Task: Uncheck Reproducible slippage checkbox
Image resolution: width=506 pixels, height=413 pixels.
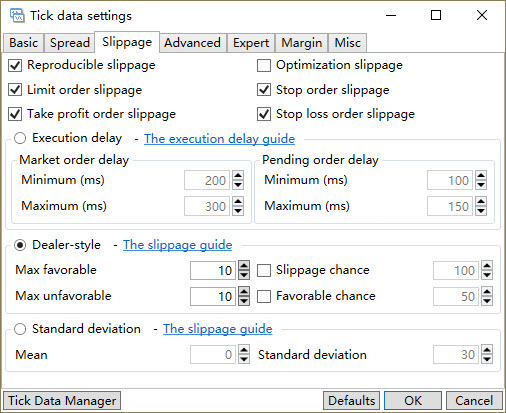Action: tap(15, 65)
